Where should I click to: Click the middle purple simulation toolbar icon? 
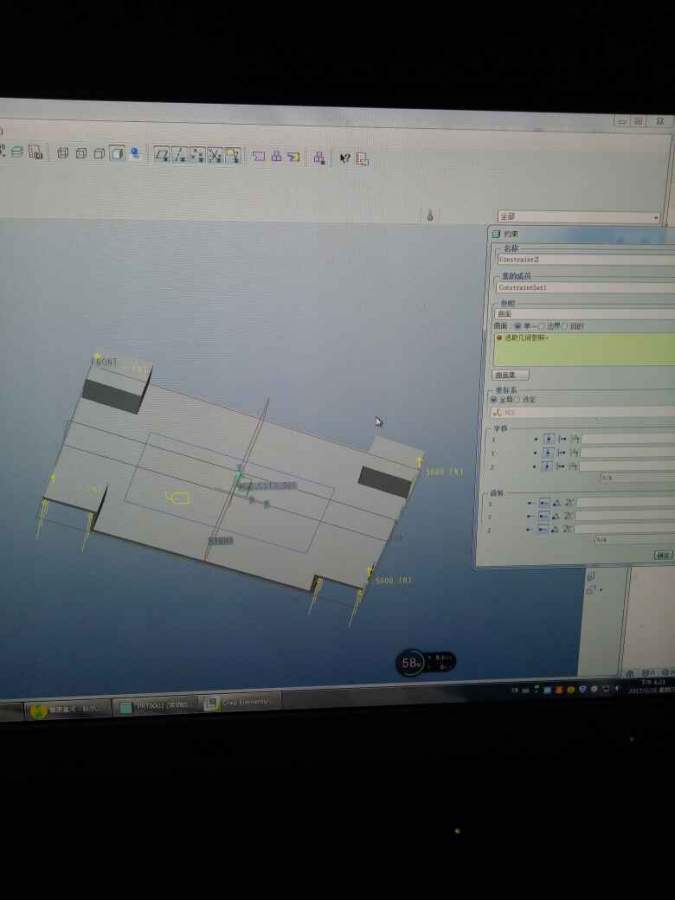(x=277, y=156)
